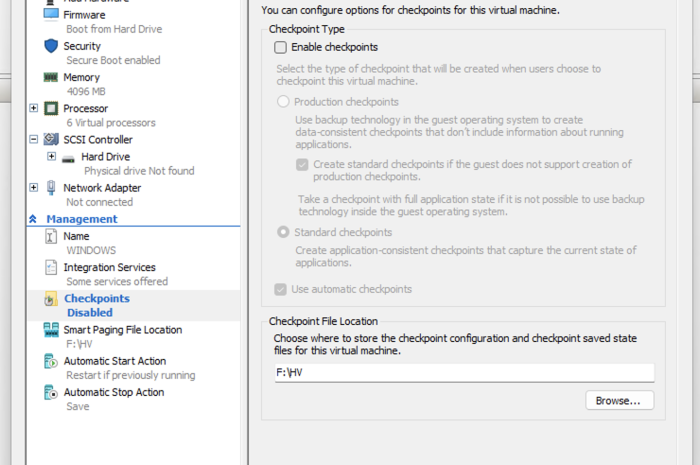Select the Checkpoints icon in sidebar
Image resolution: width=700 pixels, height=465 pixels.
pyautogui.click(x=51, y=299)
